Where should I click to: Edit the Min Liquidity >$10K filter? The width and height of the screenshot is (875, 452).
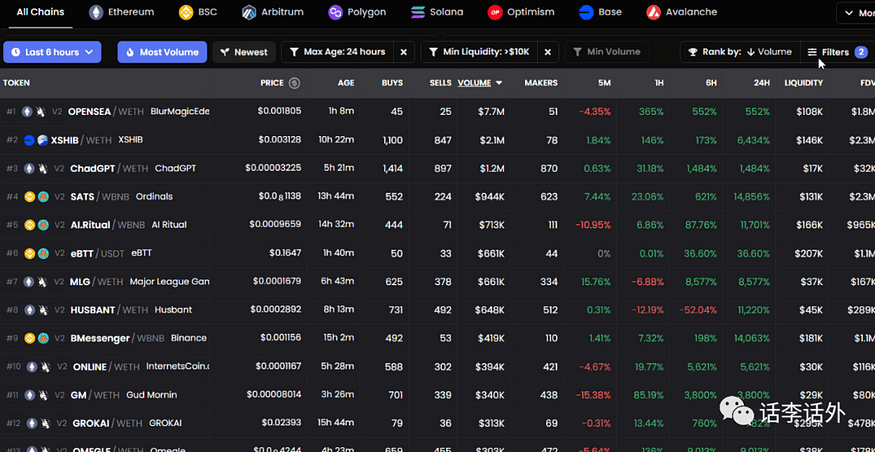479,52
